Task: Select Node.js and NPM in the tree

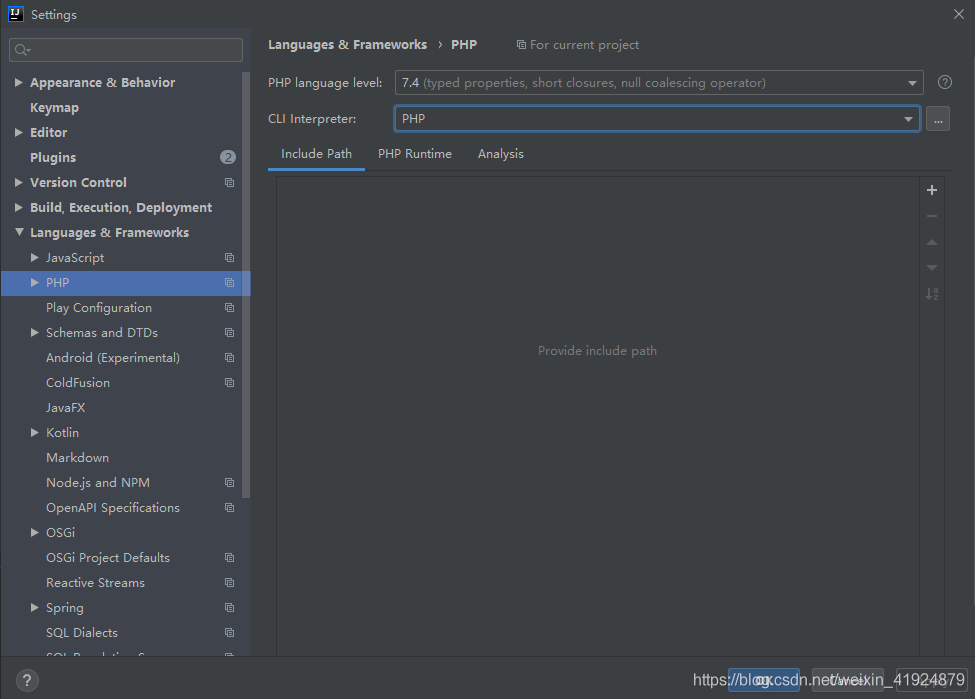Action: pyautogui.click(x=98, y=483)
